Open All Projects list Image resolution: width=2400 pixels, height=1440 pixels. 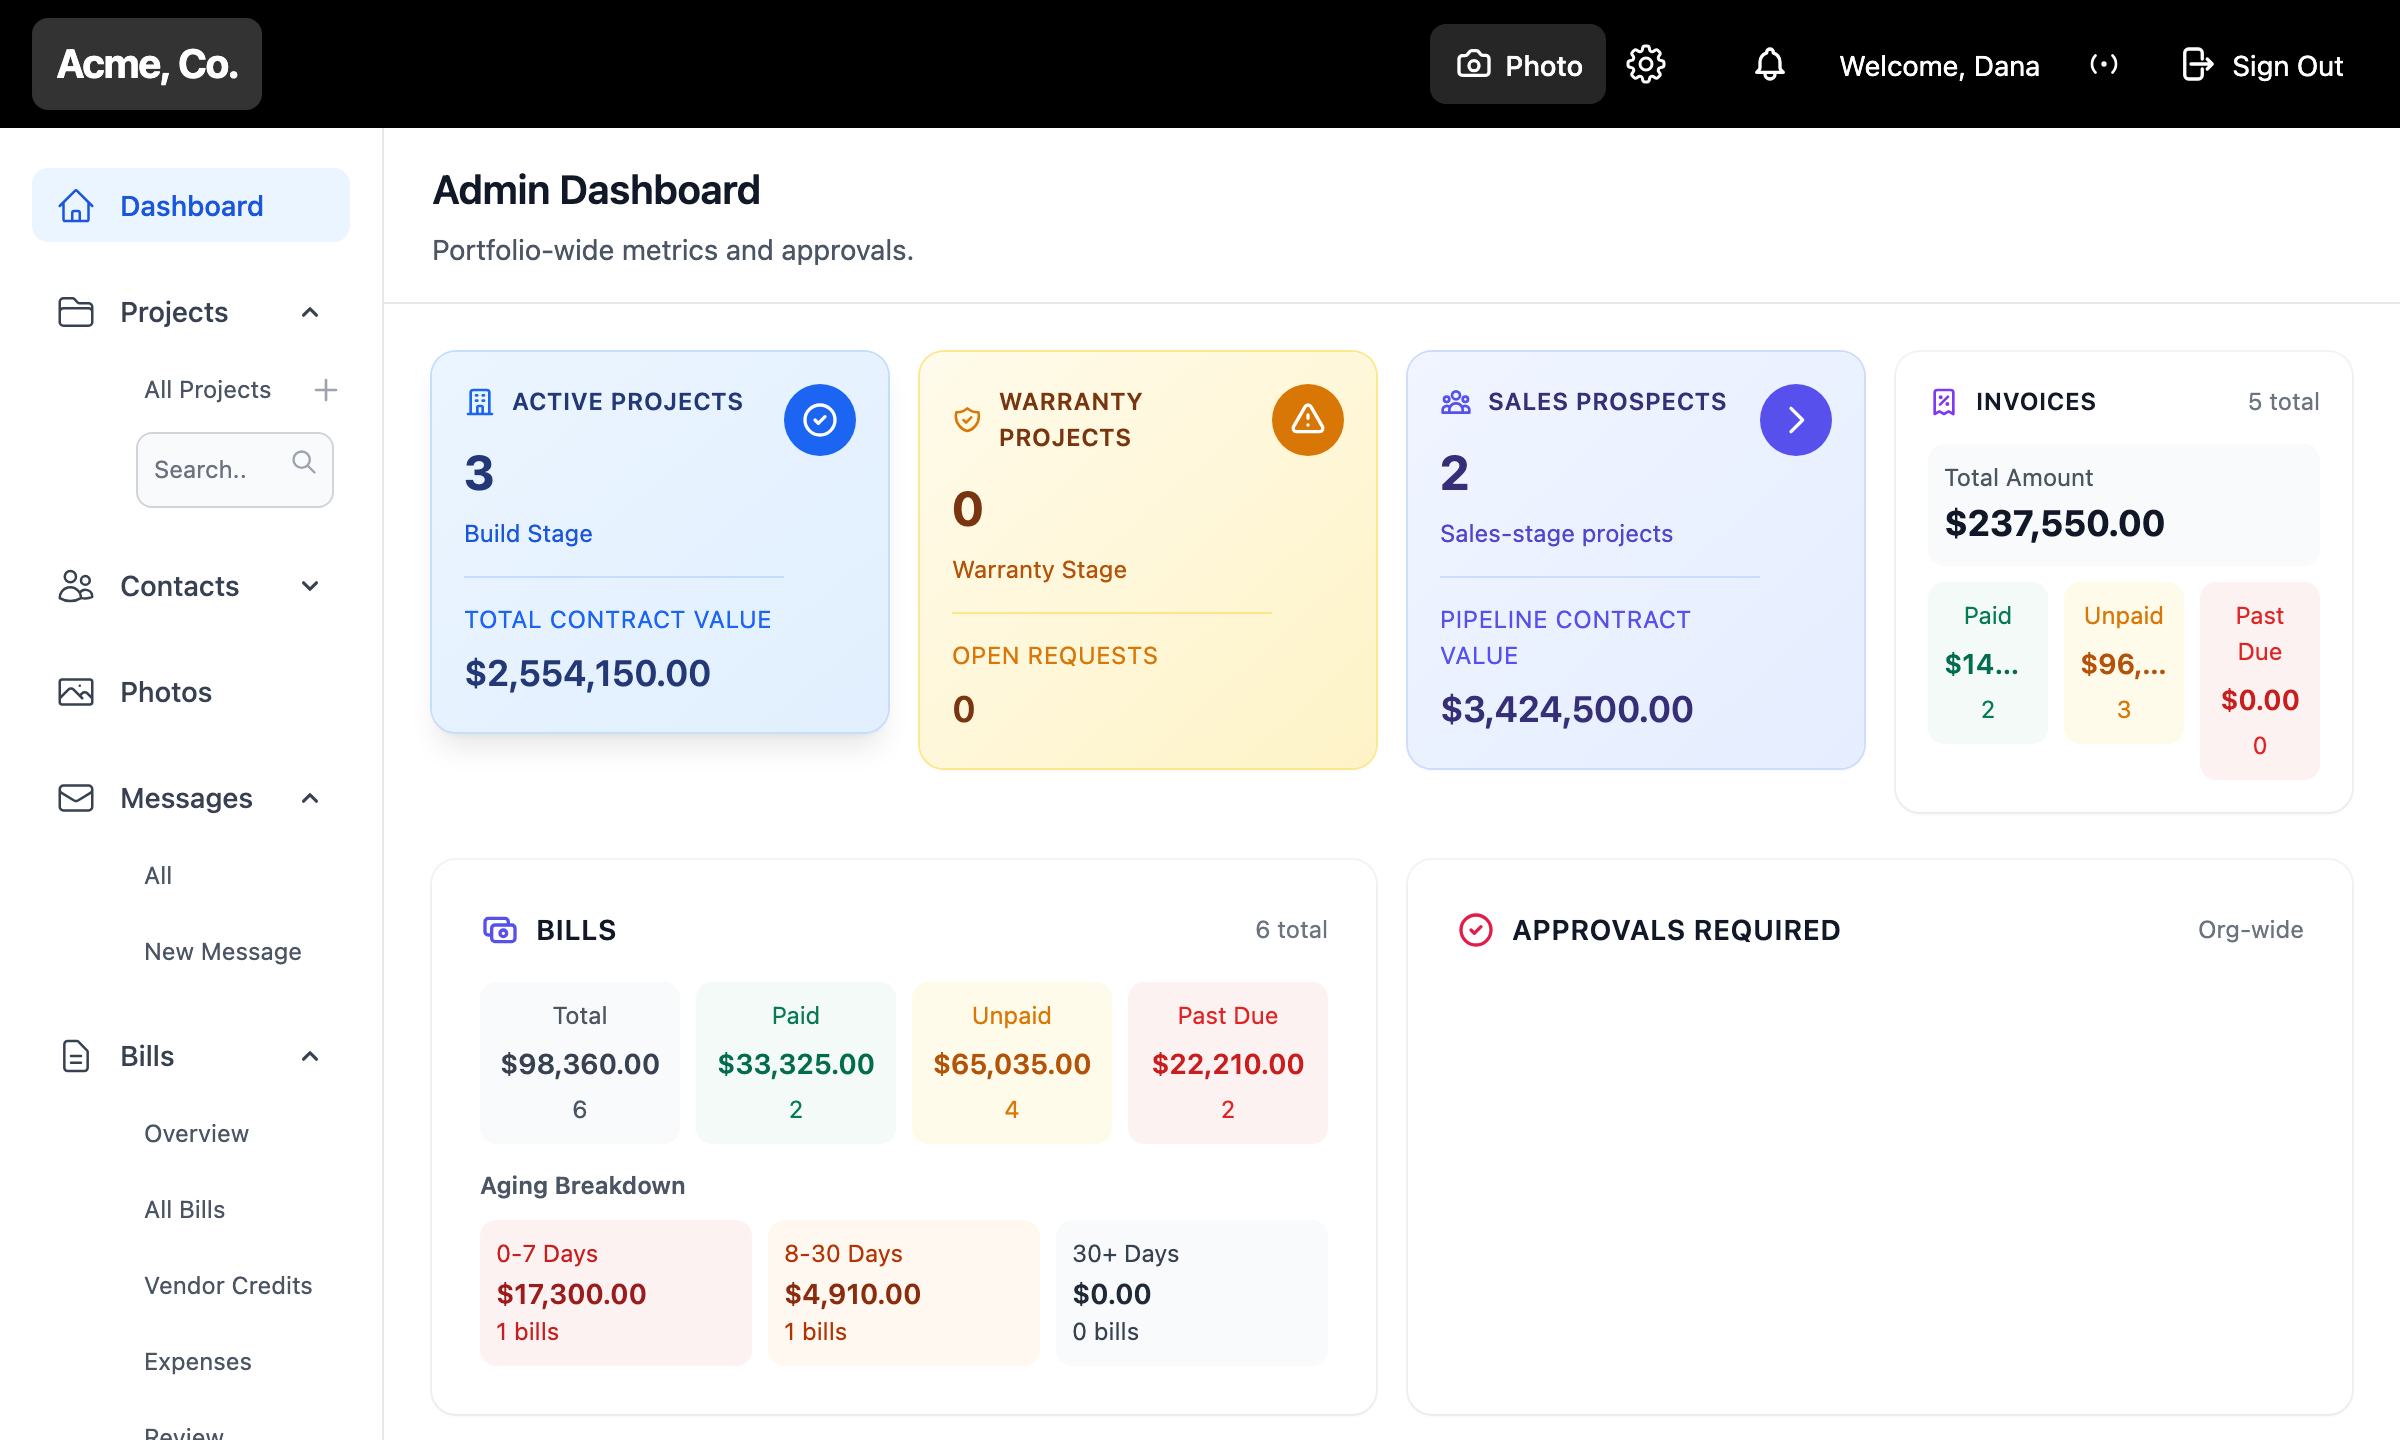(x=208, y=390)
